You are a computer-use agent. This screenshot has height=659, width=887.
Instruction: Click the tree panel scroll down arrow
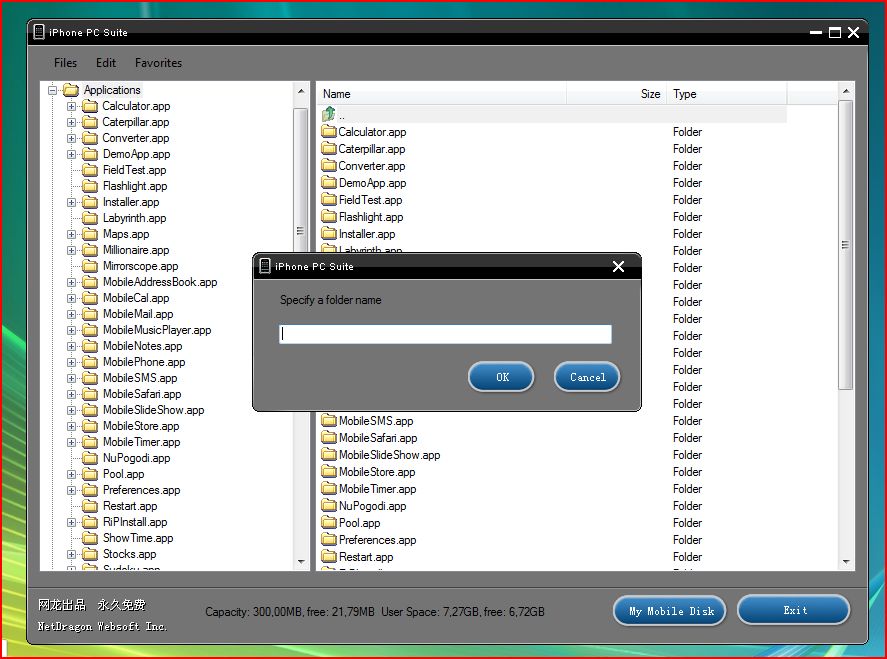(x=301, y=562)
